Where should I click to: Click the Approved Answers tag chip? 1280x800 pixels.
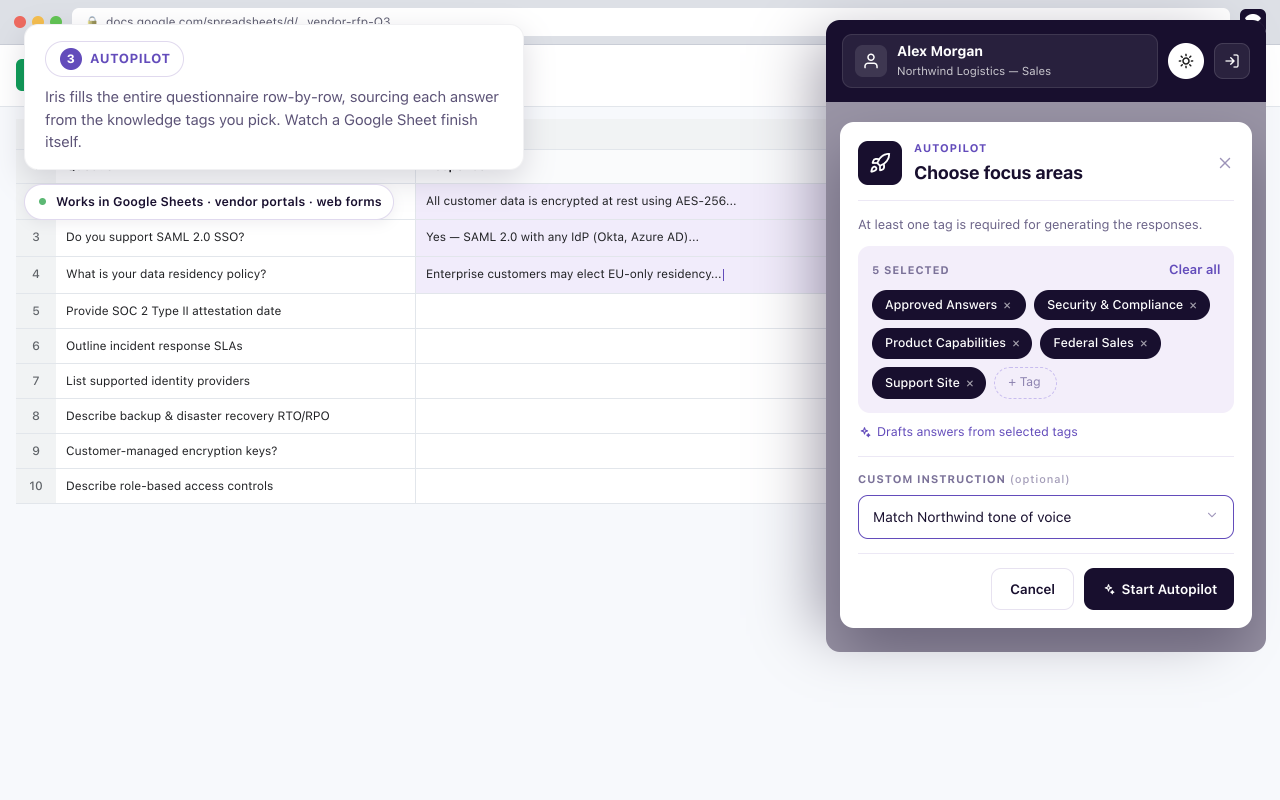pos(948,305)
